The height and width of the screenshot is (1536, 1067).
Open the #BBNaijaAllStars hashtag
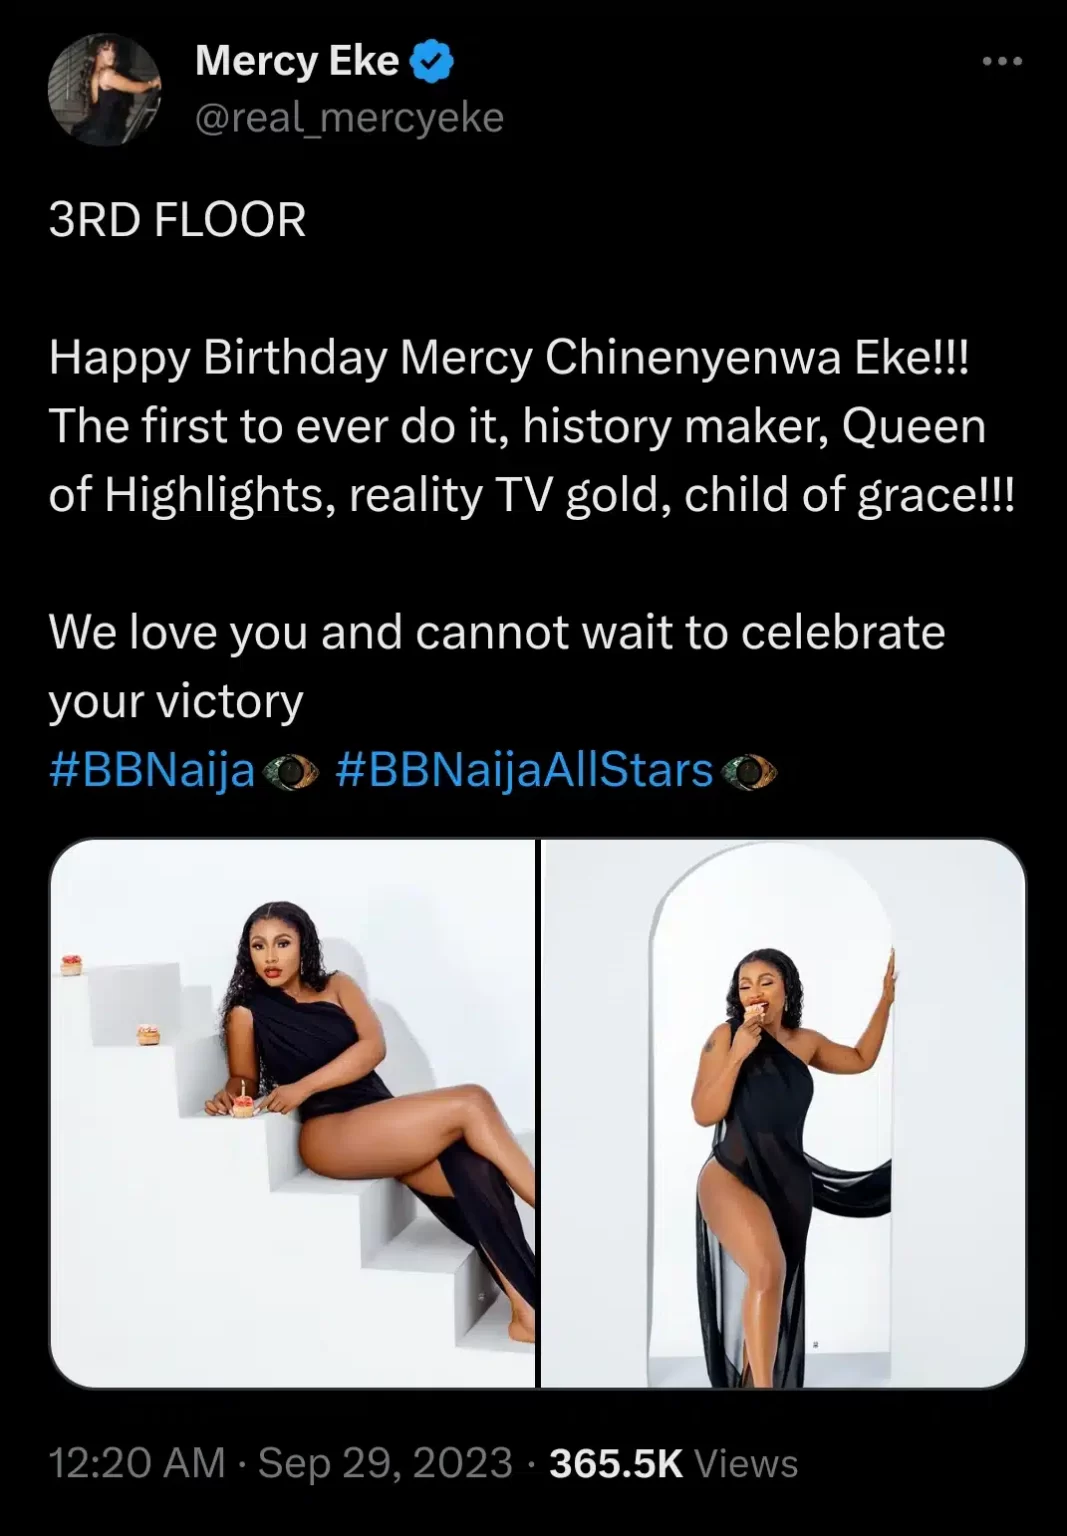pyautogui.click(x=524, y=771)
